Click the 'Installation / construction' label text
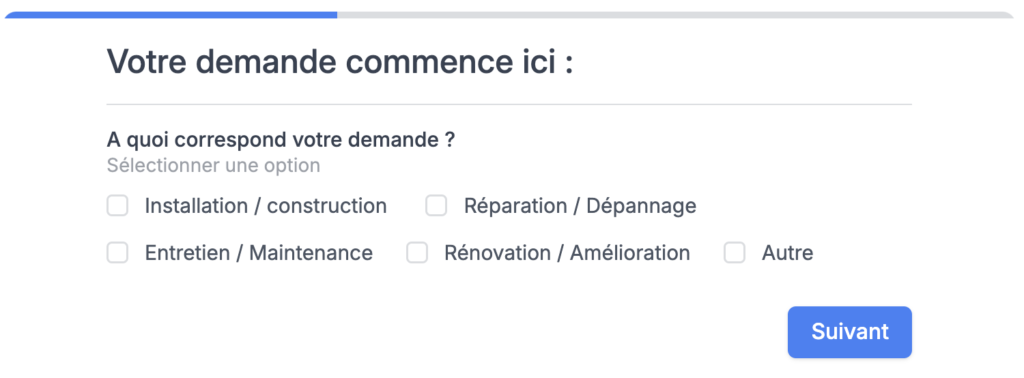Screen dimensions: 1024x378 266,206
